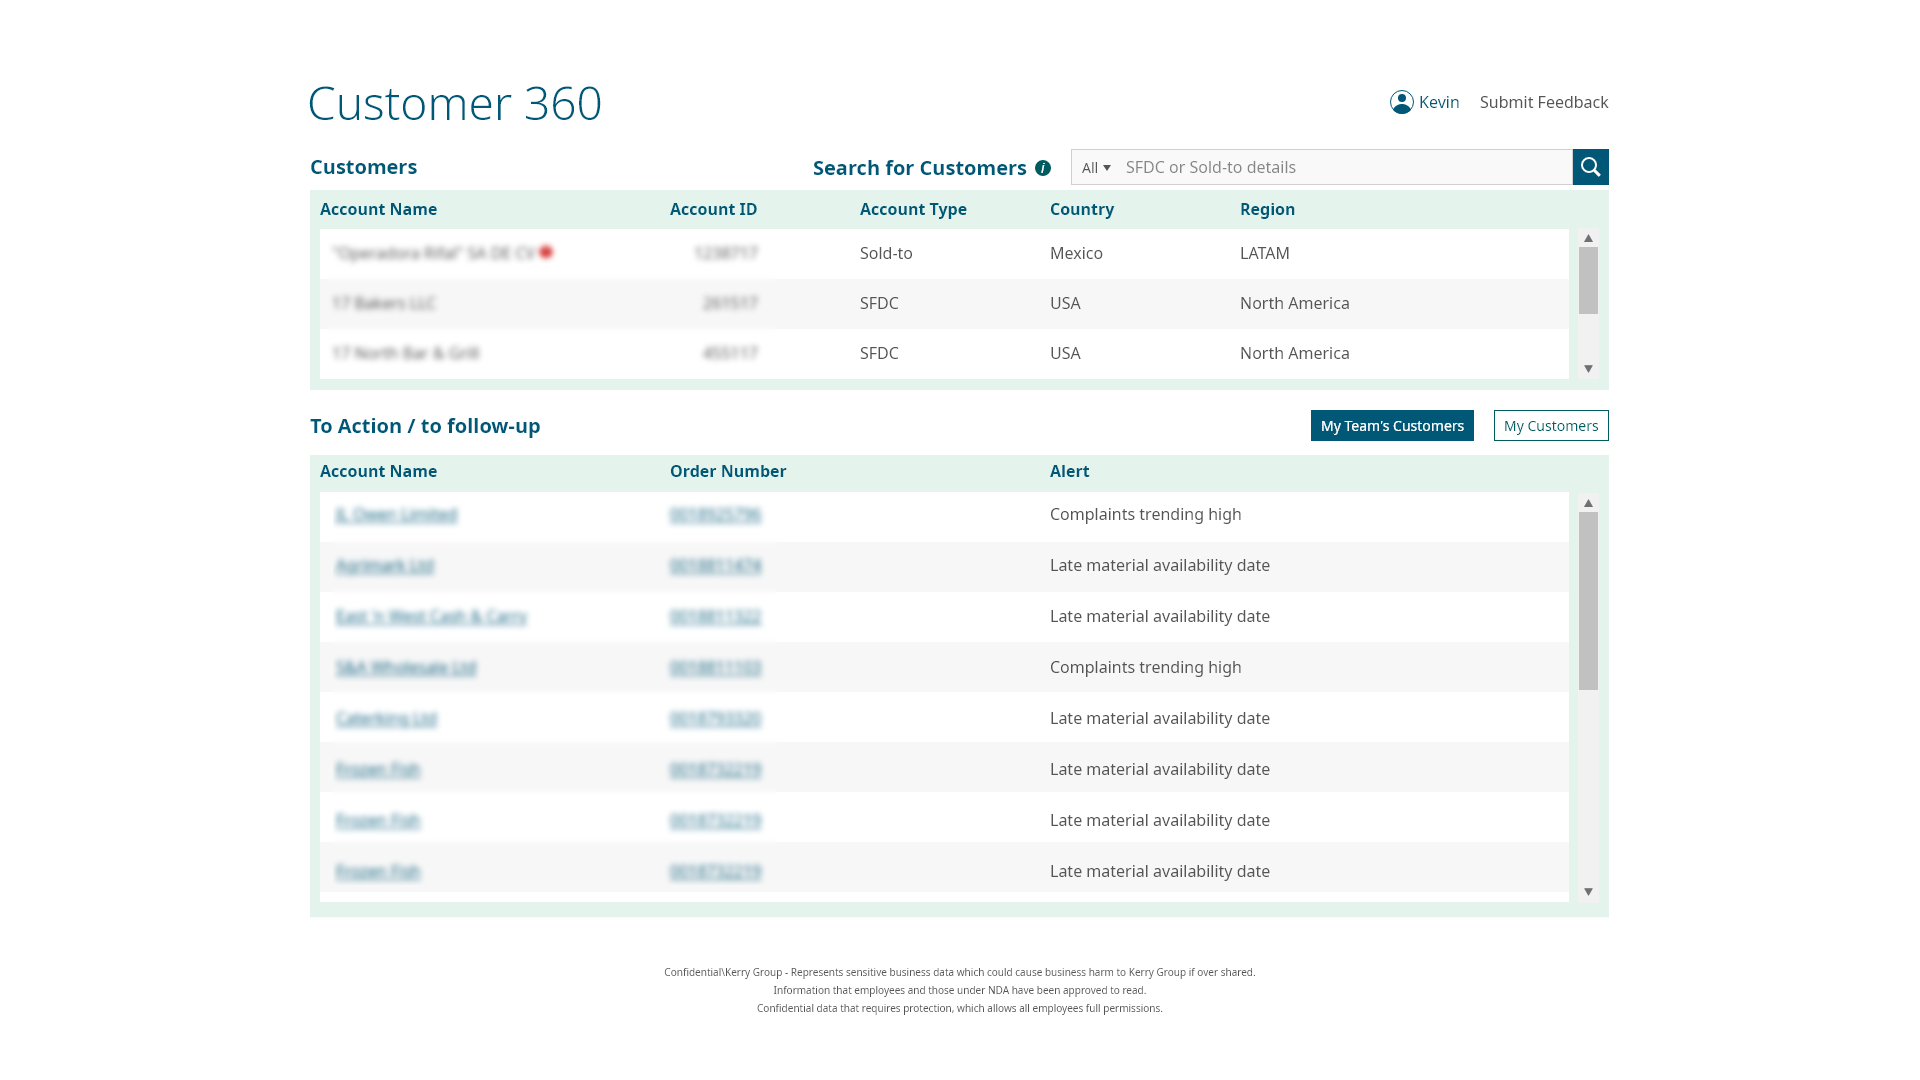This screenshot has width=1920, height=1080.
Task: Open the order number in JL Owen Limited row
Action: [715, 514]
